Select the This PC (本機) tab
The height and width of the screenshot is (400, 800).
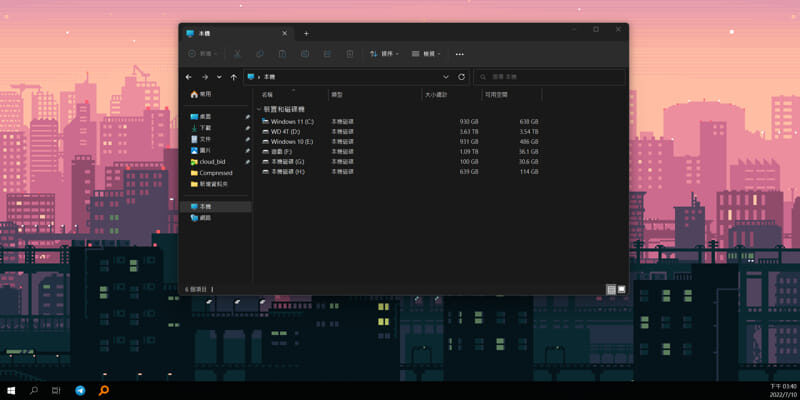tap(237, 34)
